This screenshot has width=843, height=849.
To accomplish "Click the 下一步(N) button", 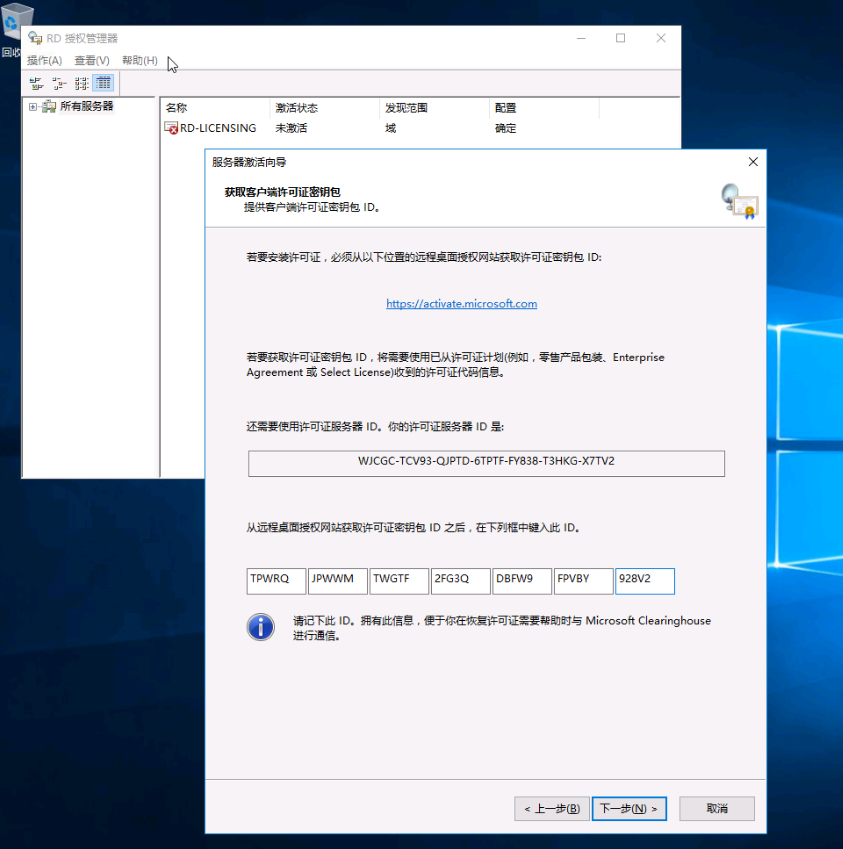I will tap(629, 808).
